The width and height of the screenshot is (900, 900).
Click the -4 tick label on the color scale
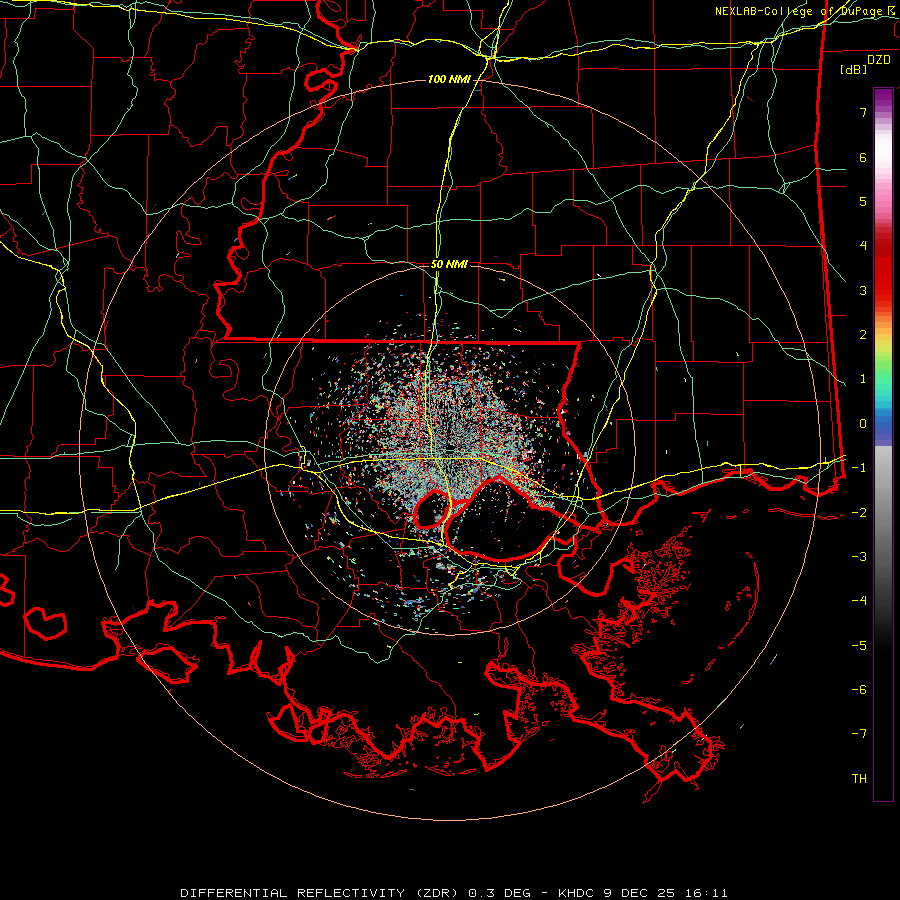[x=859, y=600]
